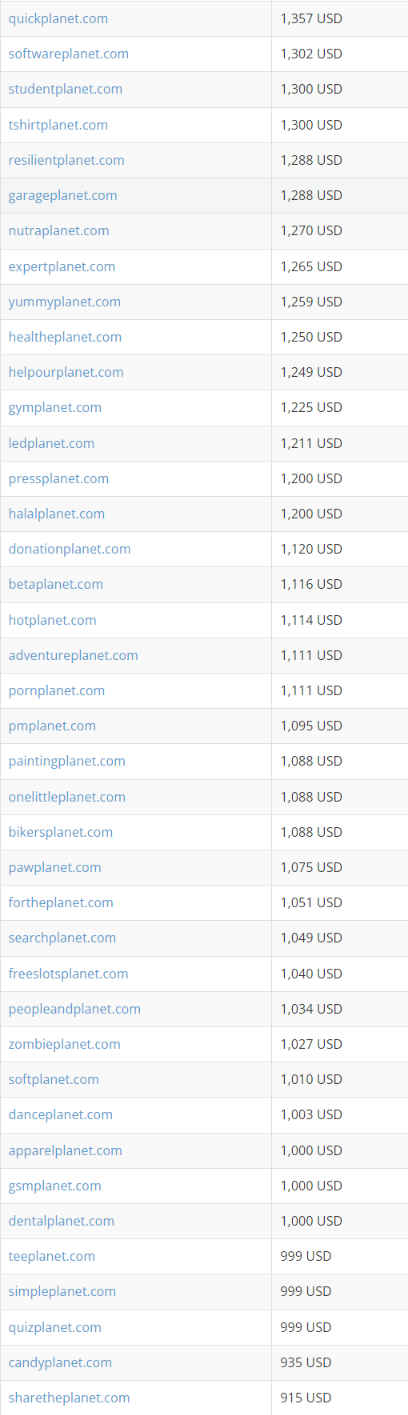The width and height of the screenshot is (408, 1415).
Task: Open the hotplanet.com domain
Action: (52, 620)
